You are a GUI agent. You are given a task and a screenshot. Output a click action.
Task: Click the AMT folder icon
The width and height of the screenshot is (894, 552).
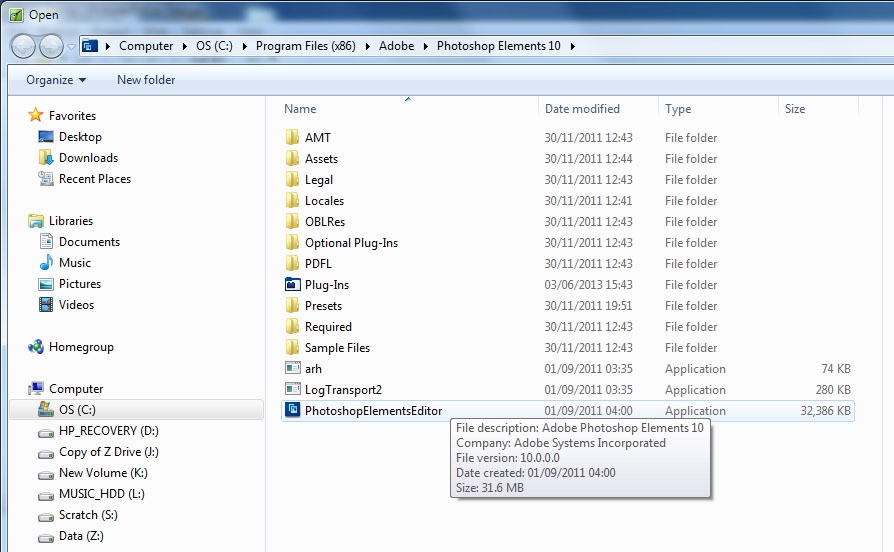[x=292, y=137]
